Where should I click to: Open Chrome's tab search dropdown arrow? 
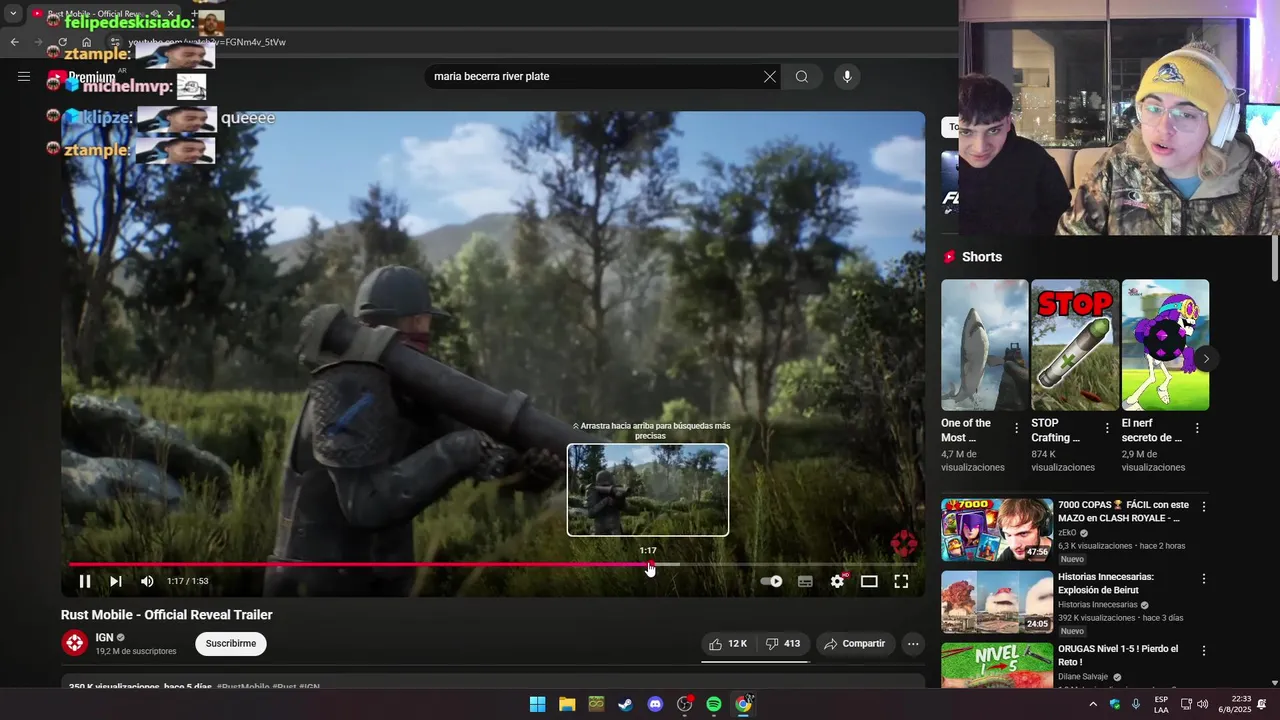[13, 14]
